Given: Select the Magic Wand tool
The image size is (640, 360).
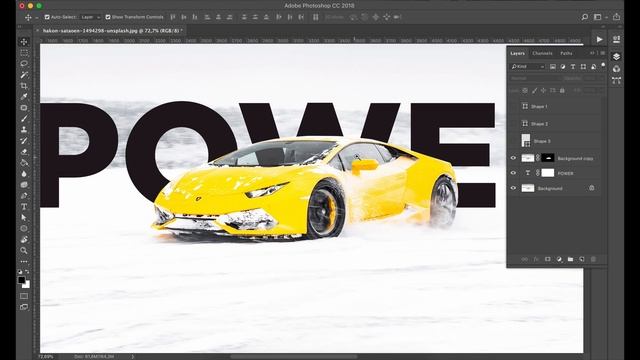Looking at the screenshot, I should 24,75.
